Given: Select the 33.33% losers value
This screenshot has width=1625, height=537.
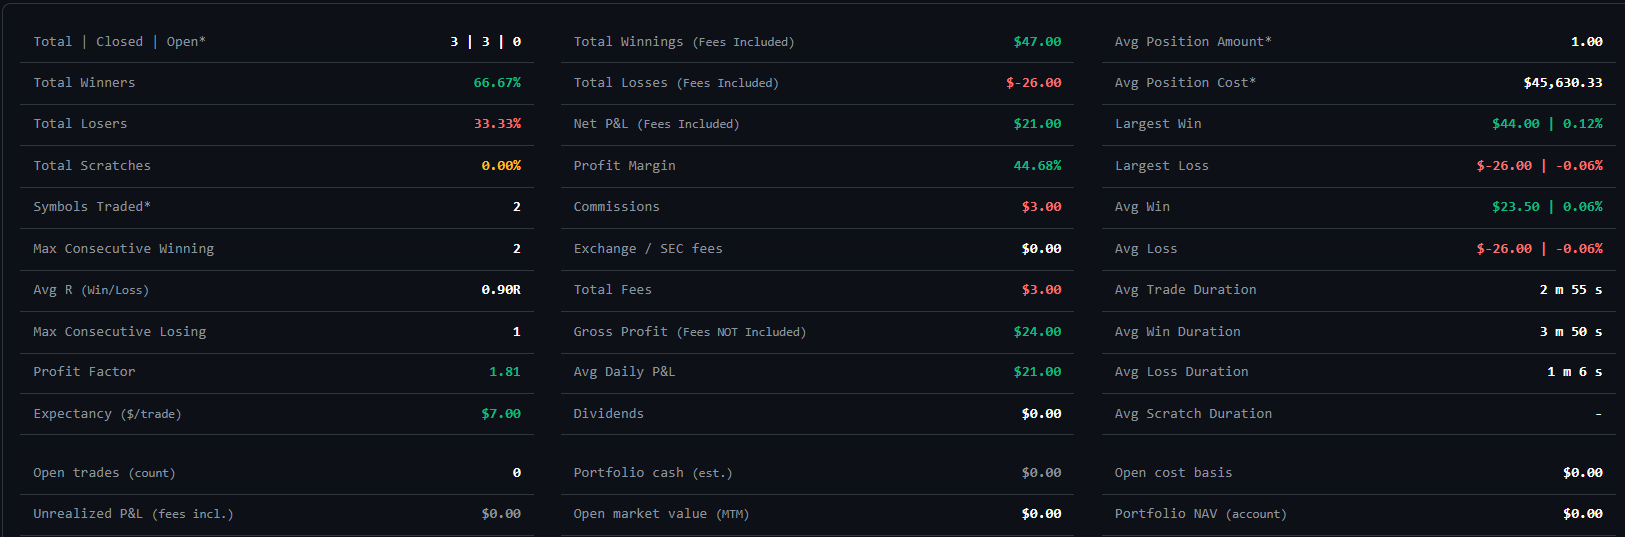Looking at the screenshot, I should point(497,124).
